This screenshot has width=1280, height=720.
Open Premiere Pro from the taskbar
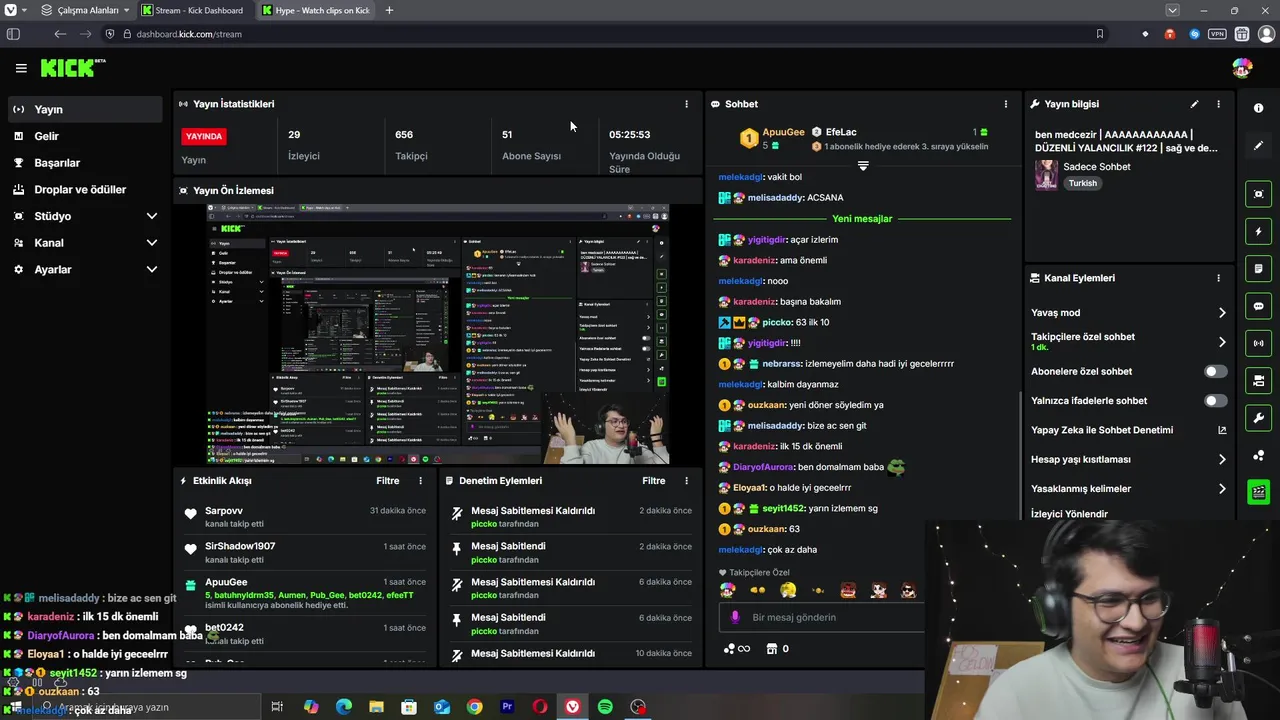point(507,707)
